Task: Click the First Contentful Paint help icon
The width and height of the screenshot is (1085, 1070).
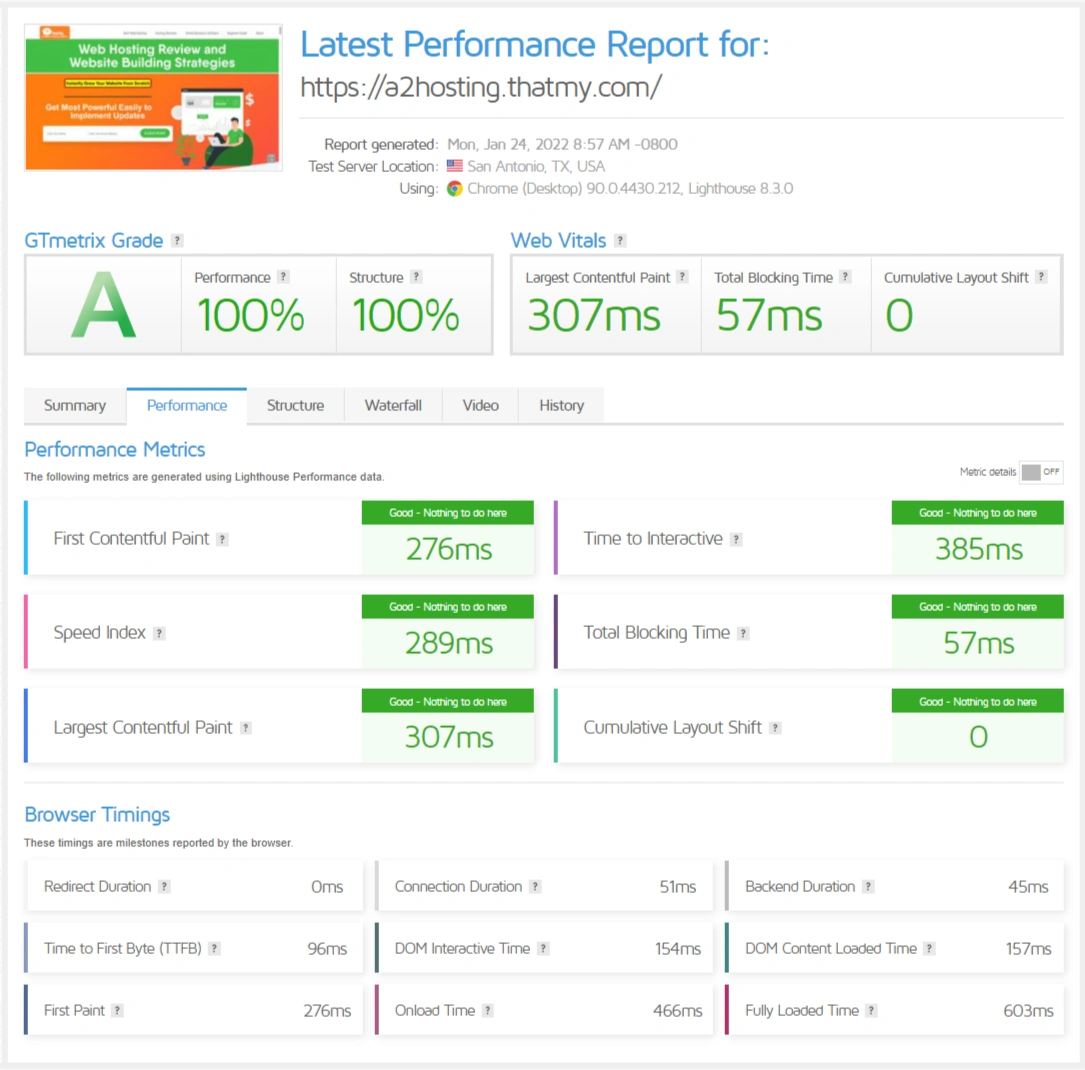Action: pos(221,539)
